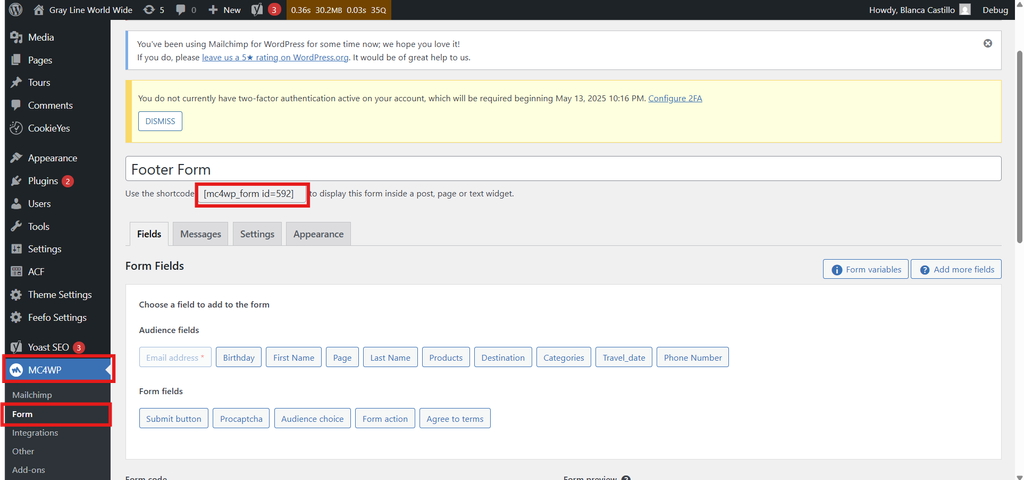
Task: Click the user avatar beside Blanca Castillo
Action: [965, 10]
